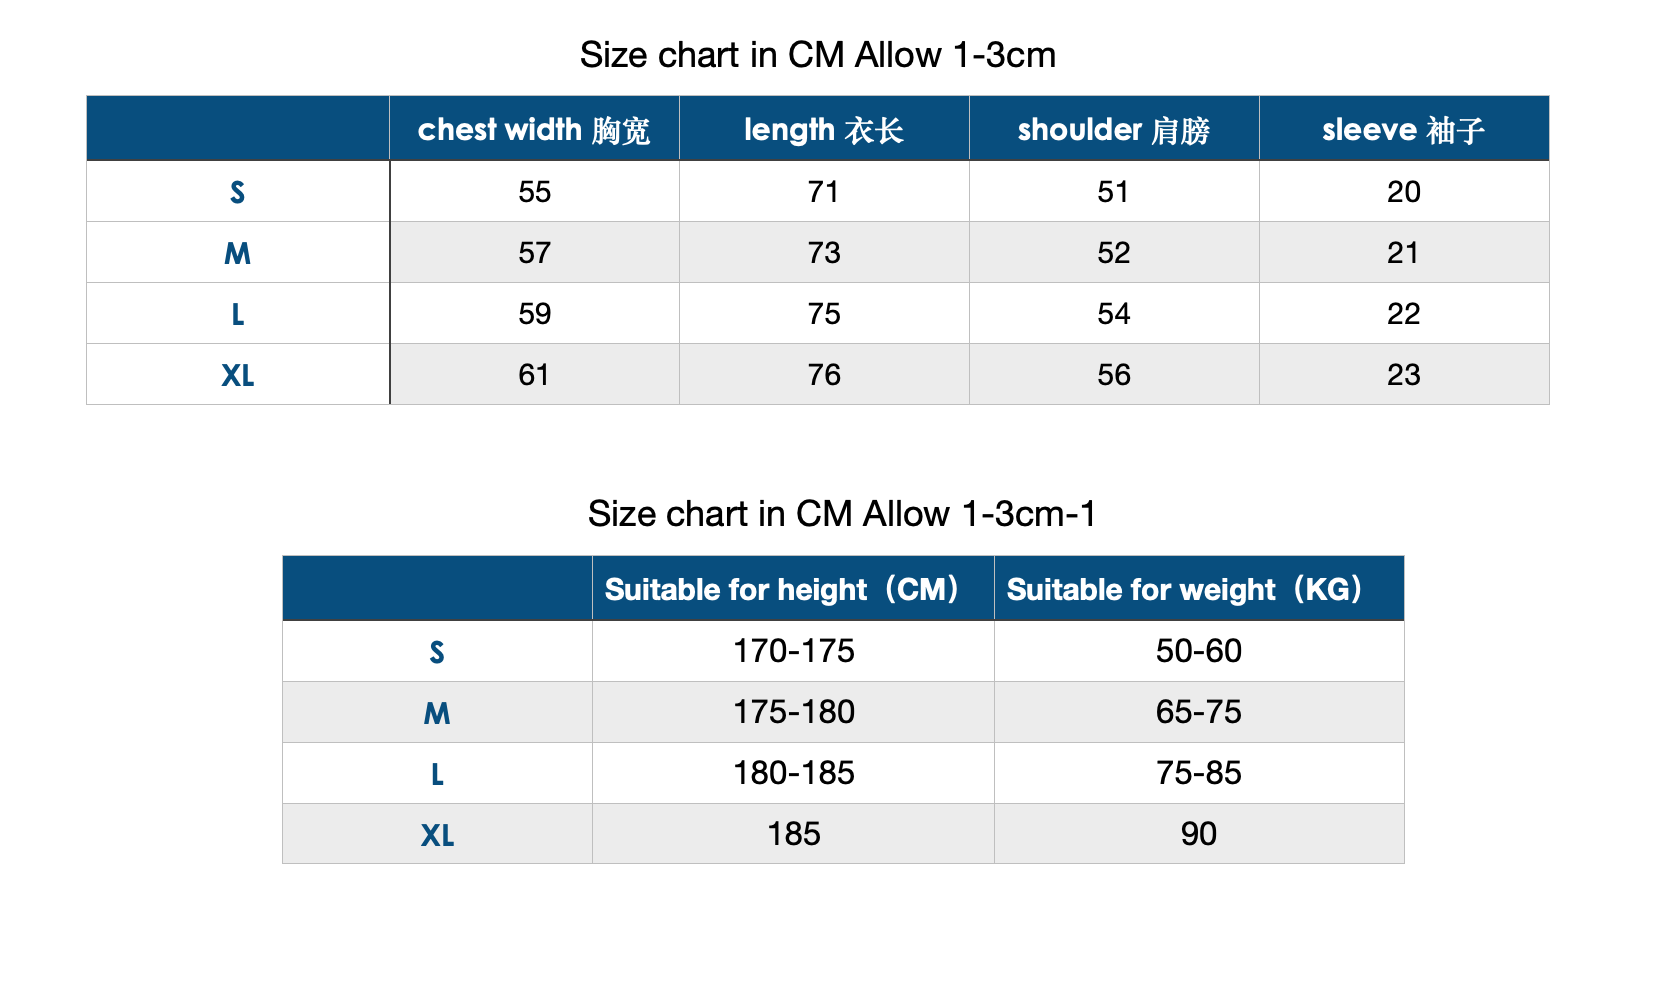1654x984 pixels.
Task: Select the first "Size chart in CM Allow 1-3cm" title
Action: click(817, 55)
